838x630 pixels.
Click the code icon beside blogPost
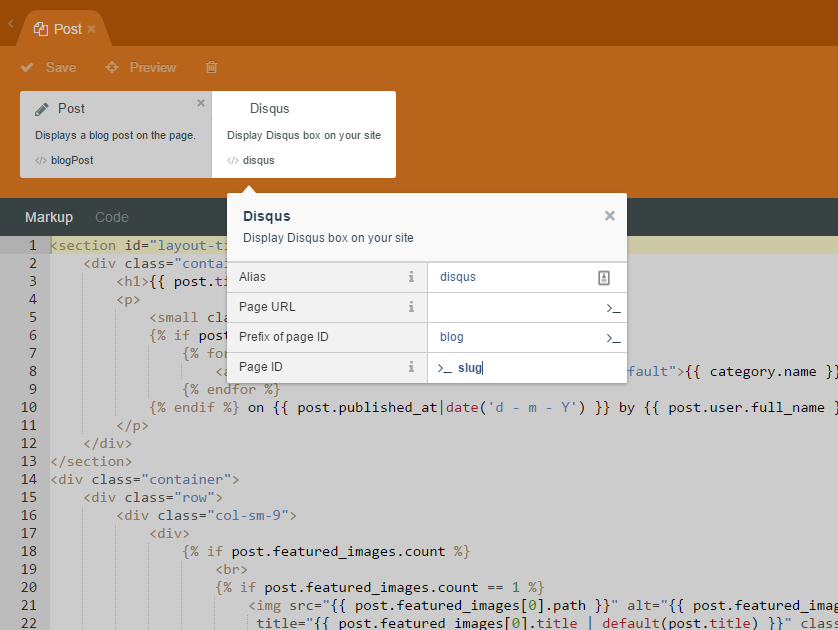coord(41,160)
